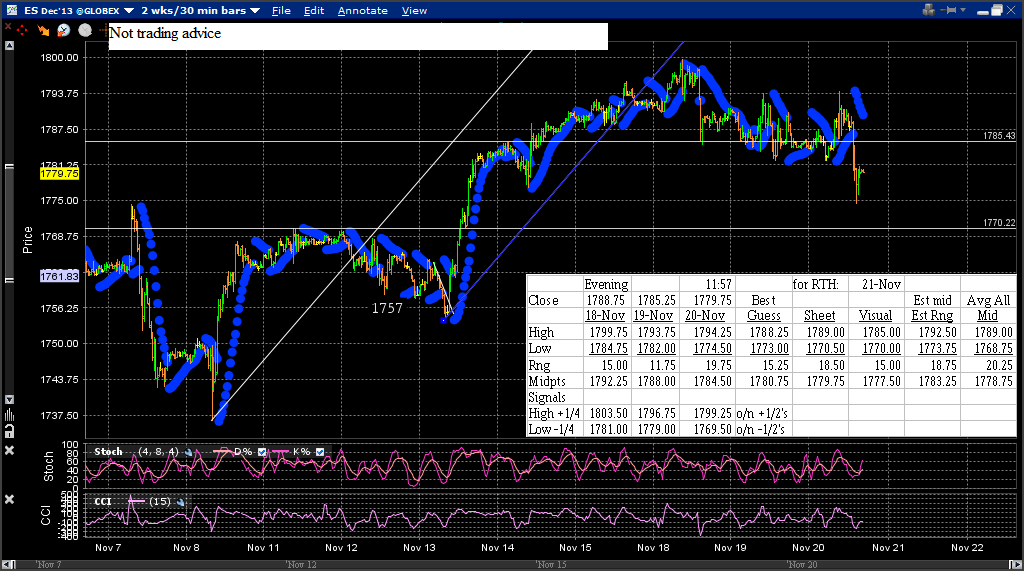Click the 1800.00 price axis label
This screenshot has width=1024, height=571.
pyautogui.click(x=59, y=57)
